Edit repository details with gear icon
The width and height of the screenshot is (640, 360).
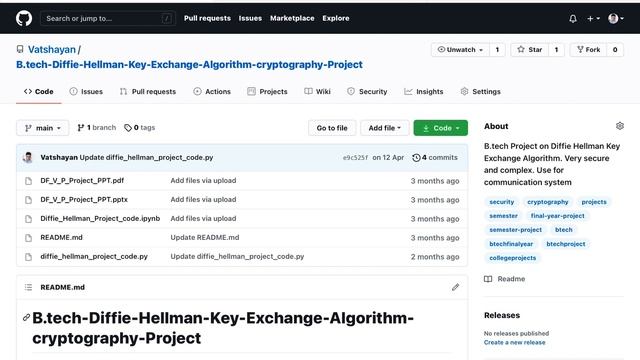(620, 126)
